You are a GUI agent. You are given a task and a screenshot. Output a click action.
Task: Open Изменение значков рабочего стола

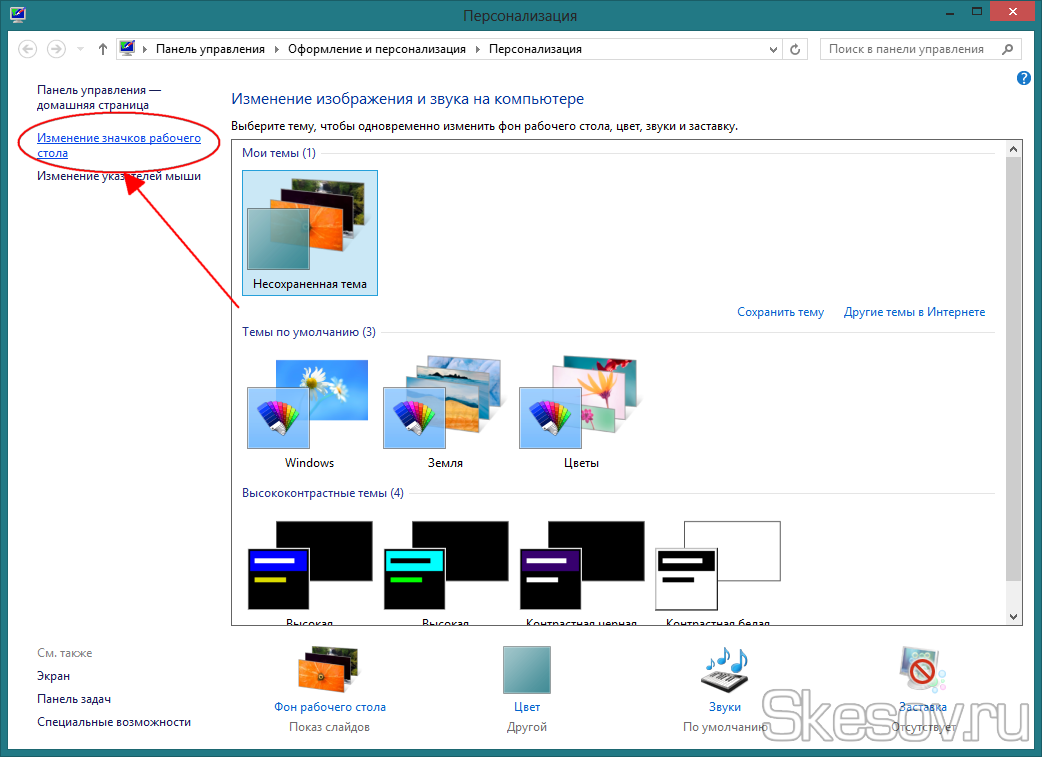(x=118, y=146)
